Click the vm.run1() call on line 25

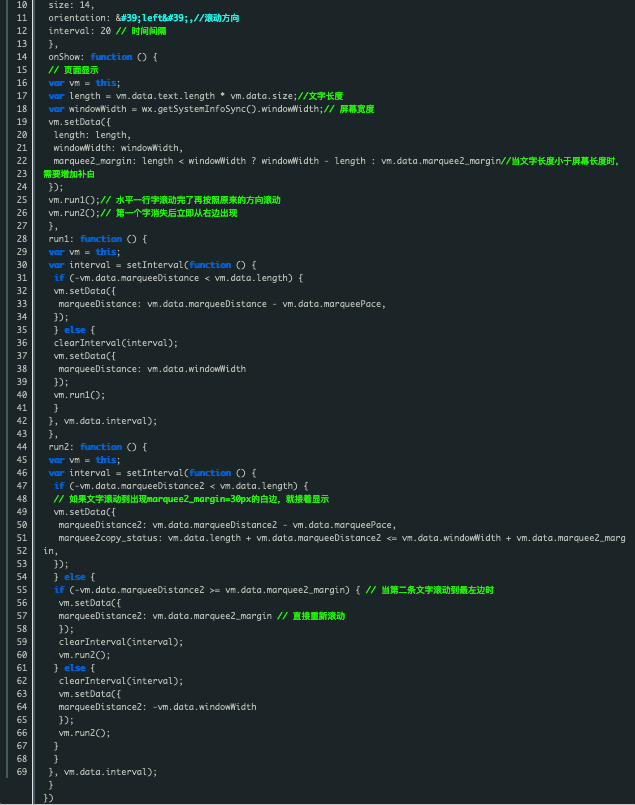pos(74,200)
